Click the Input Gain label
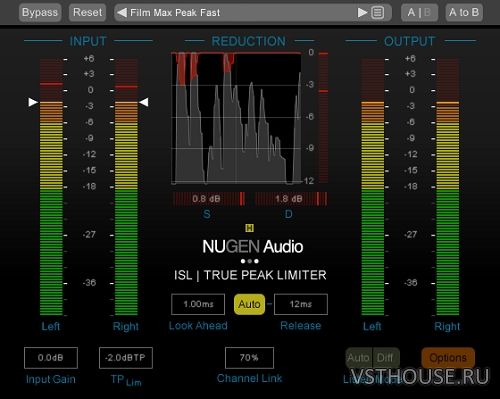This screenshot has height=399, width=500. tap(51, 379)
